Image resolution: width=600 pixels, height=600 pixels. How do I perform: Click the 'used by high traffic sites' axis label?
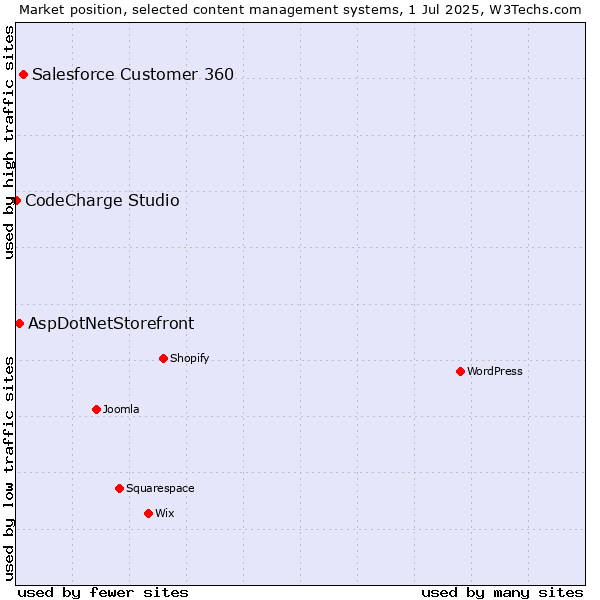click(x=8, y=142)
